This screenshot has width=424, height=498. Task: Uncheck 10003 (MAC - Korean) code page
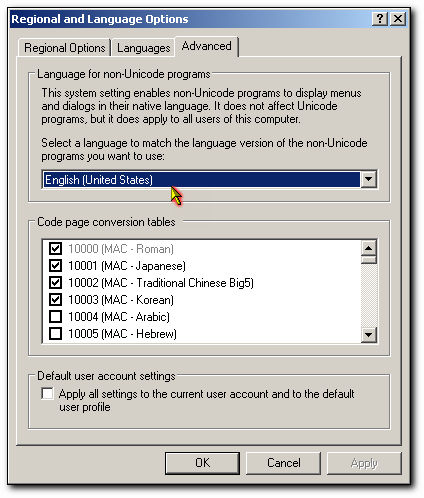pyautogui.click(x=55, y=300)
